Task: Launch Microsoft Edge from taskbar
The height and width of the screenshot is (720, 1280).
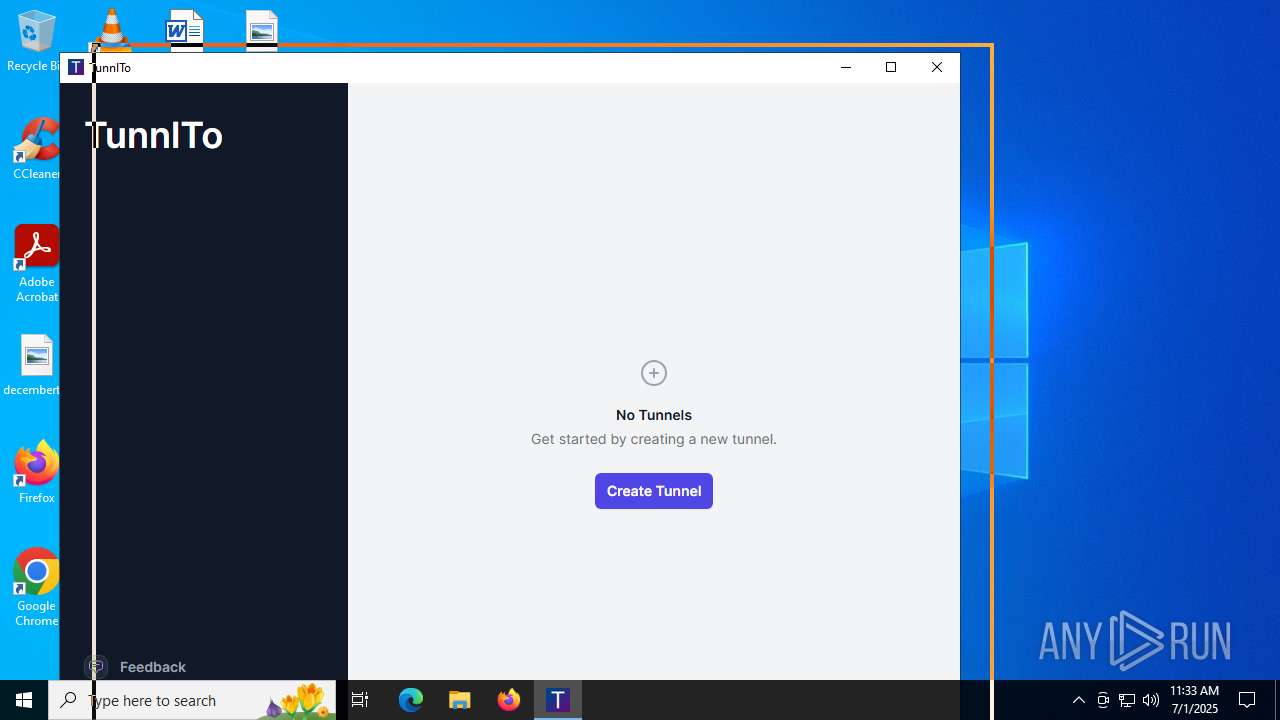Action: [411, 700]
